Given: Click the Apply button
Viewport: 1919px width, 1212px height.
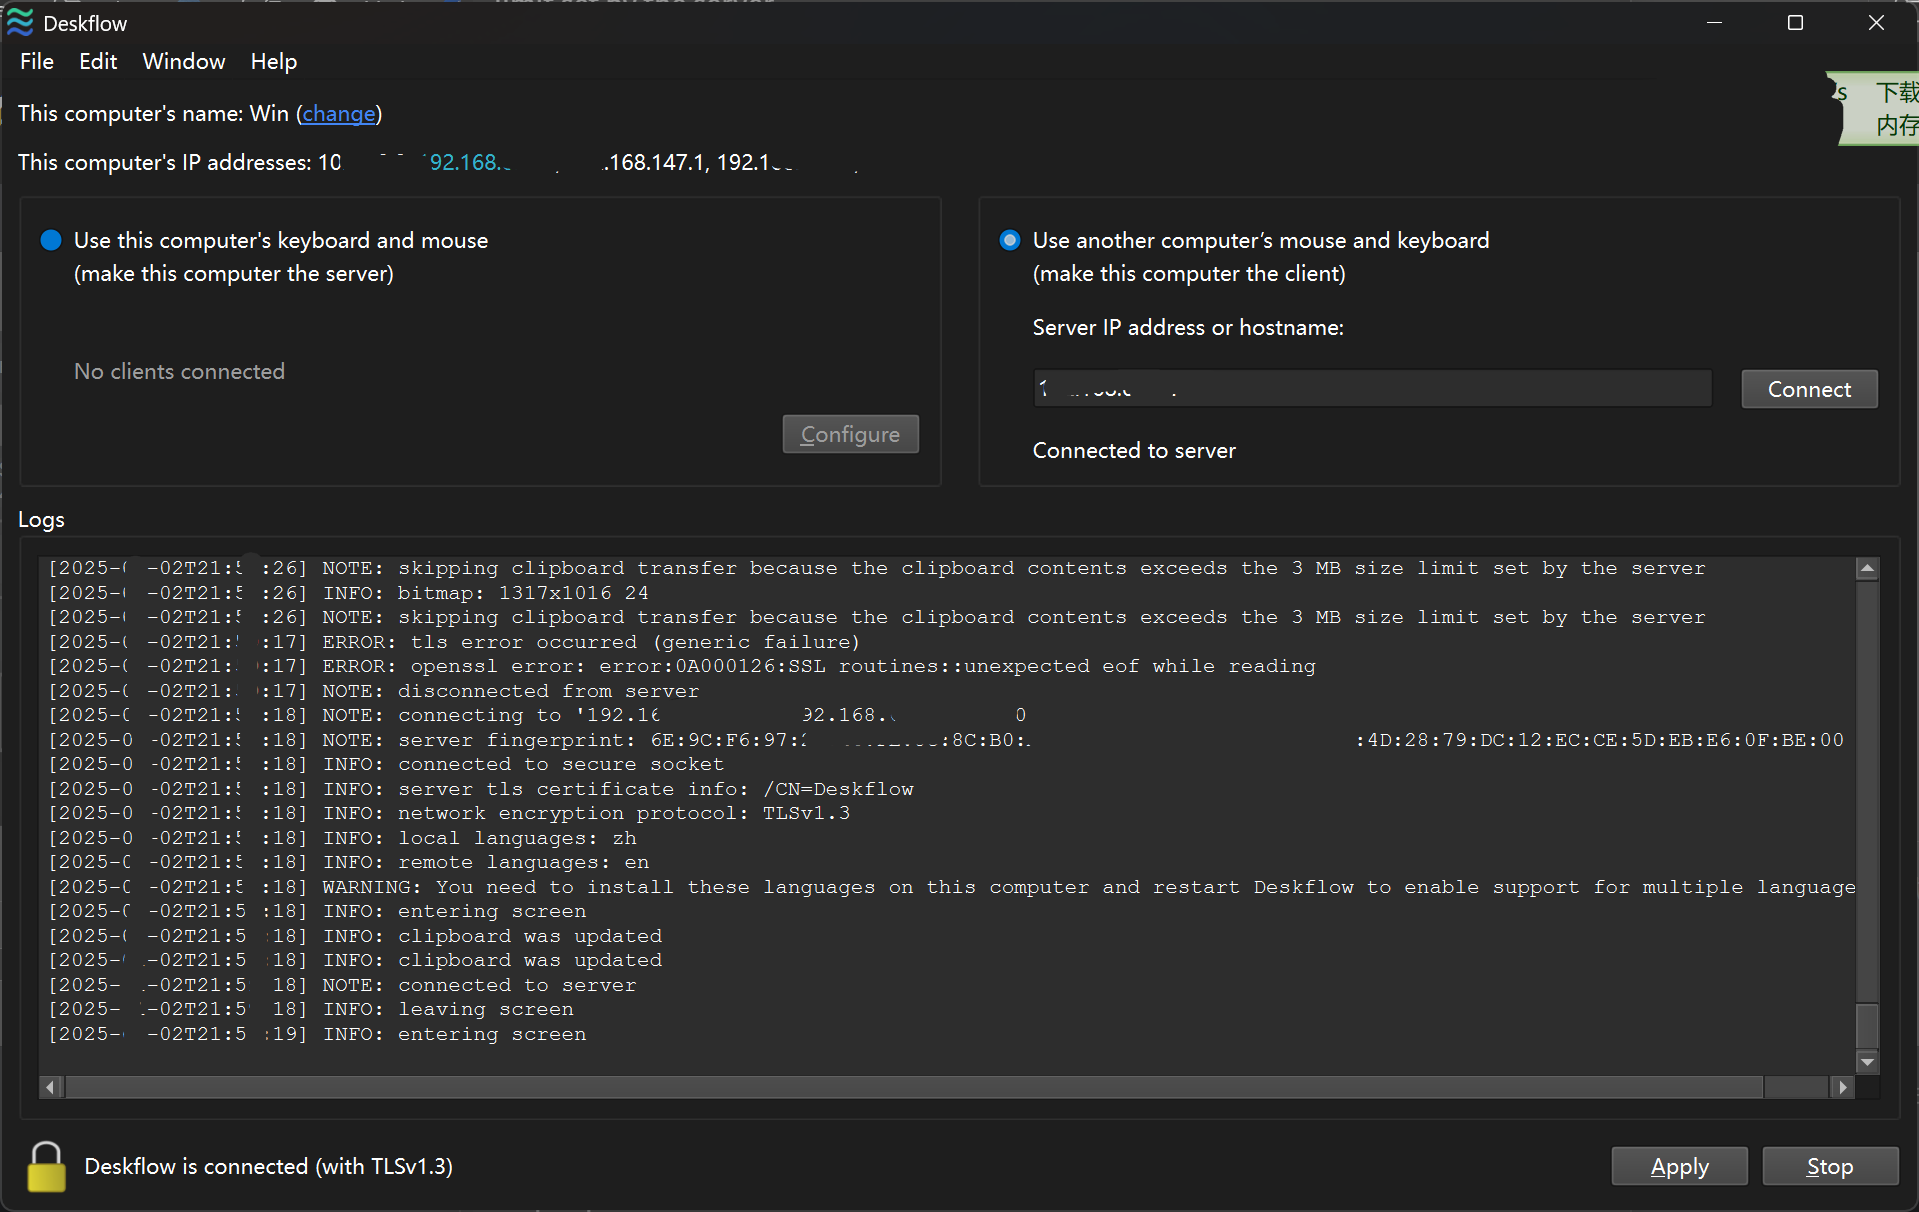Looking at the screenshot, I should click(x=1679, y=1166).
